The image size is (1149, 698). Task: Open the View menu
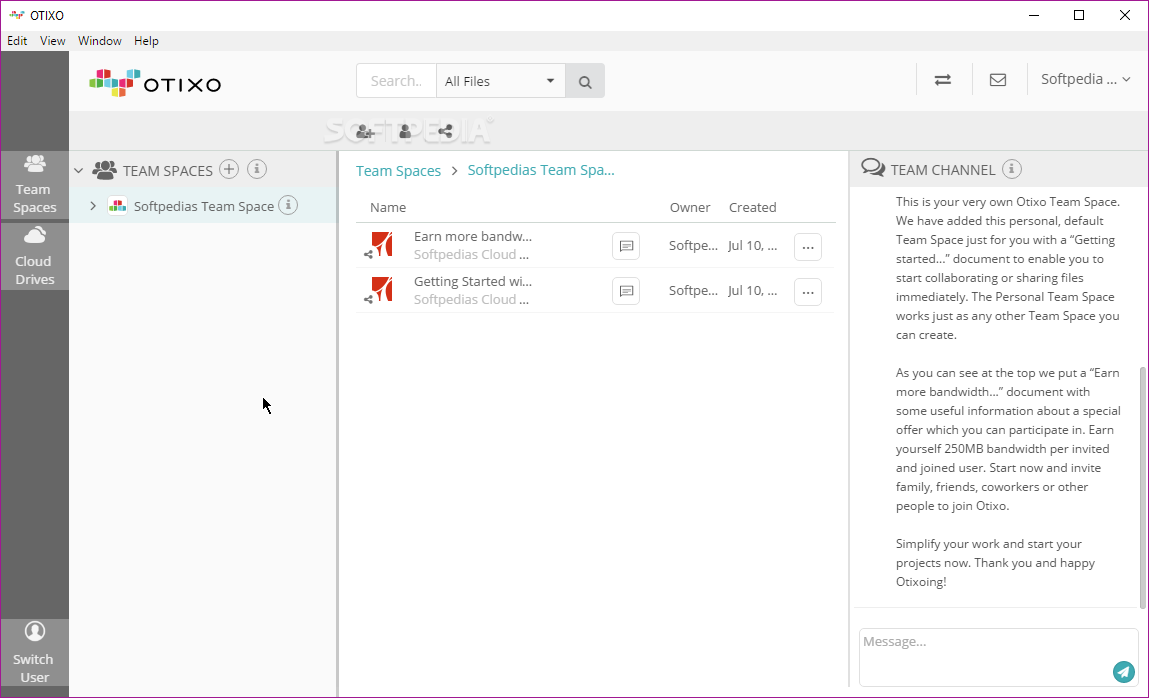(x=52, y=41)
